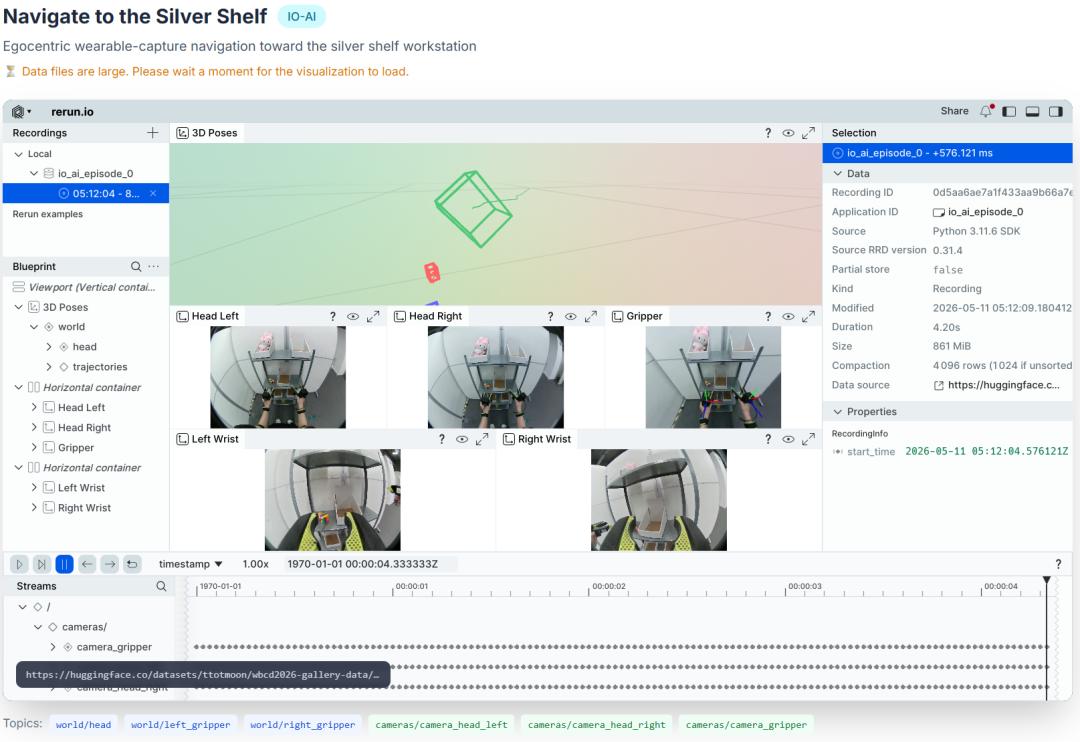This screenshot has height=742, width=1080.
Task: Open help for the 3D Poses view
Action: click(768, 133)
